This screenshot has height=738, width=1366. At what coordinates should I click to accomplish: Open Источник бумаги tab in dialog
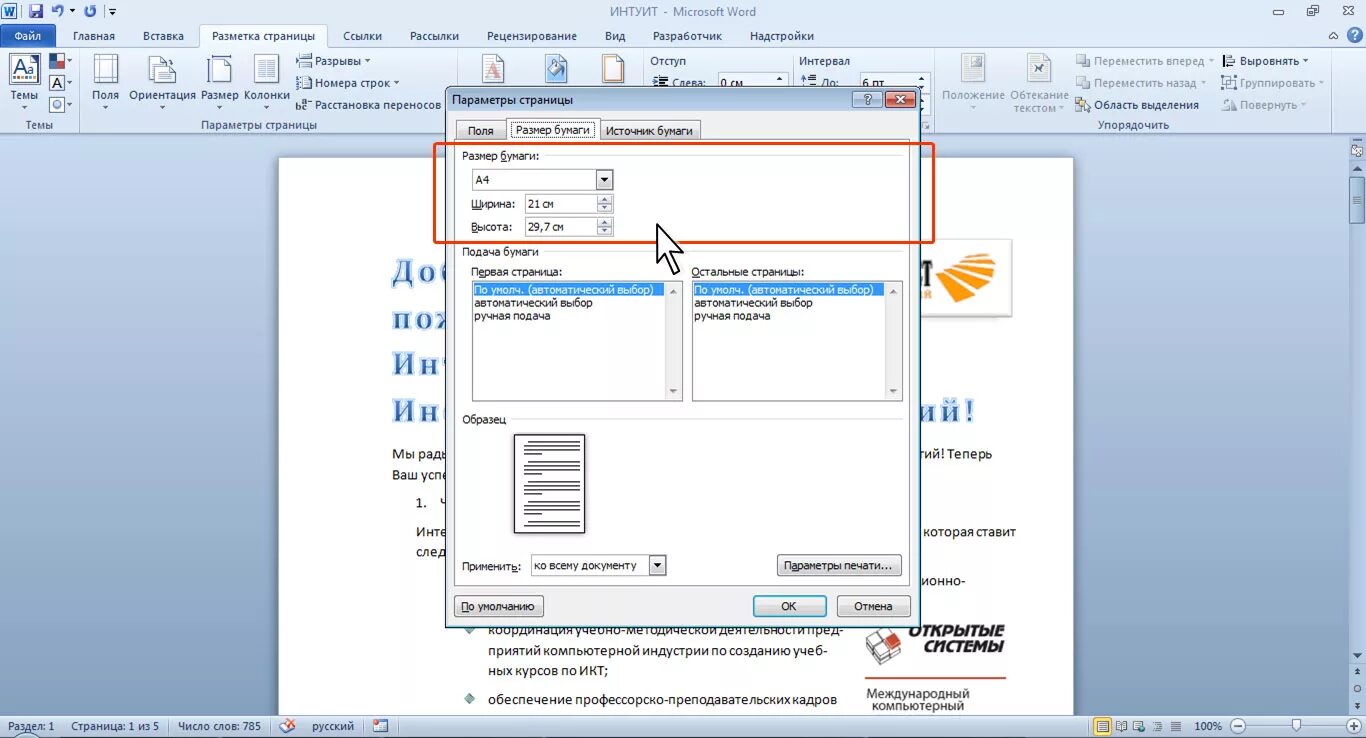[649, 131]
